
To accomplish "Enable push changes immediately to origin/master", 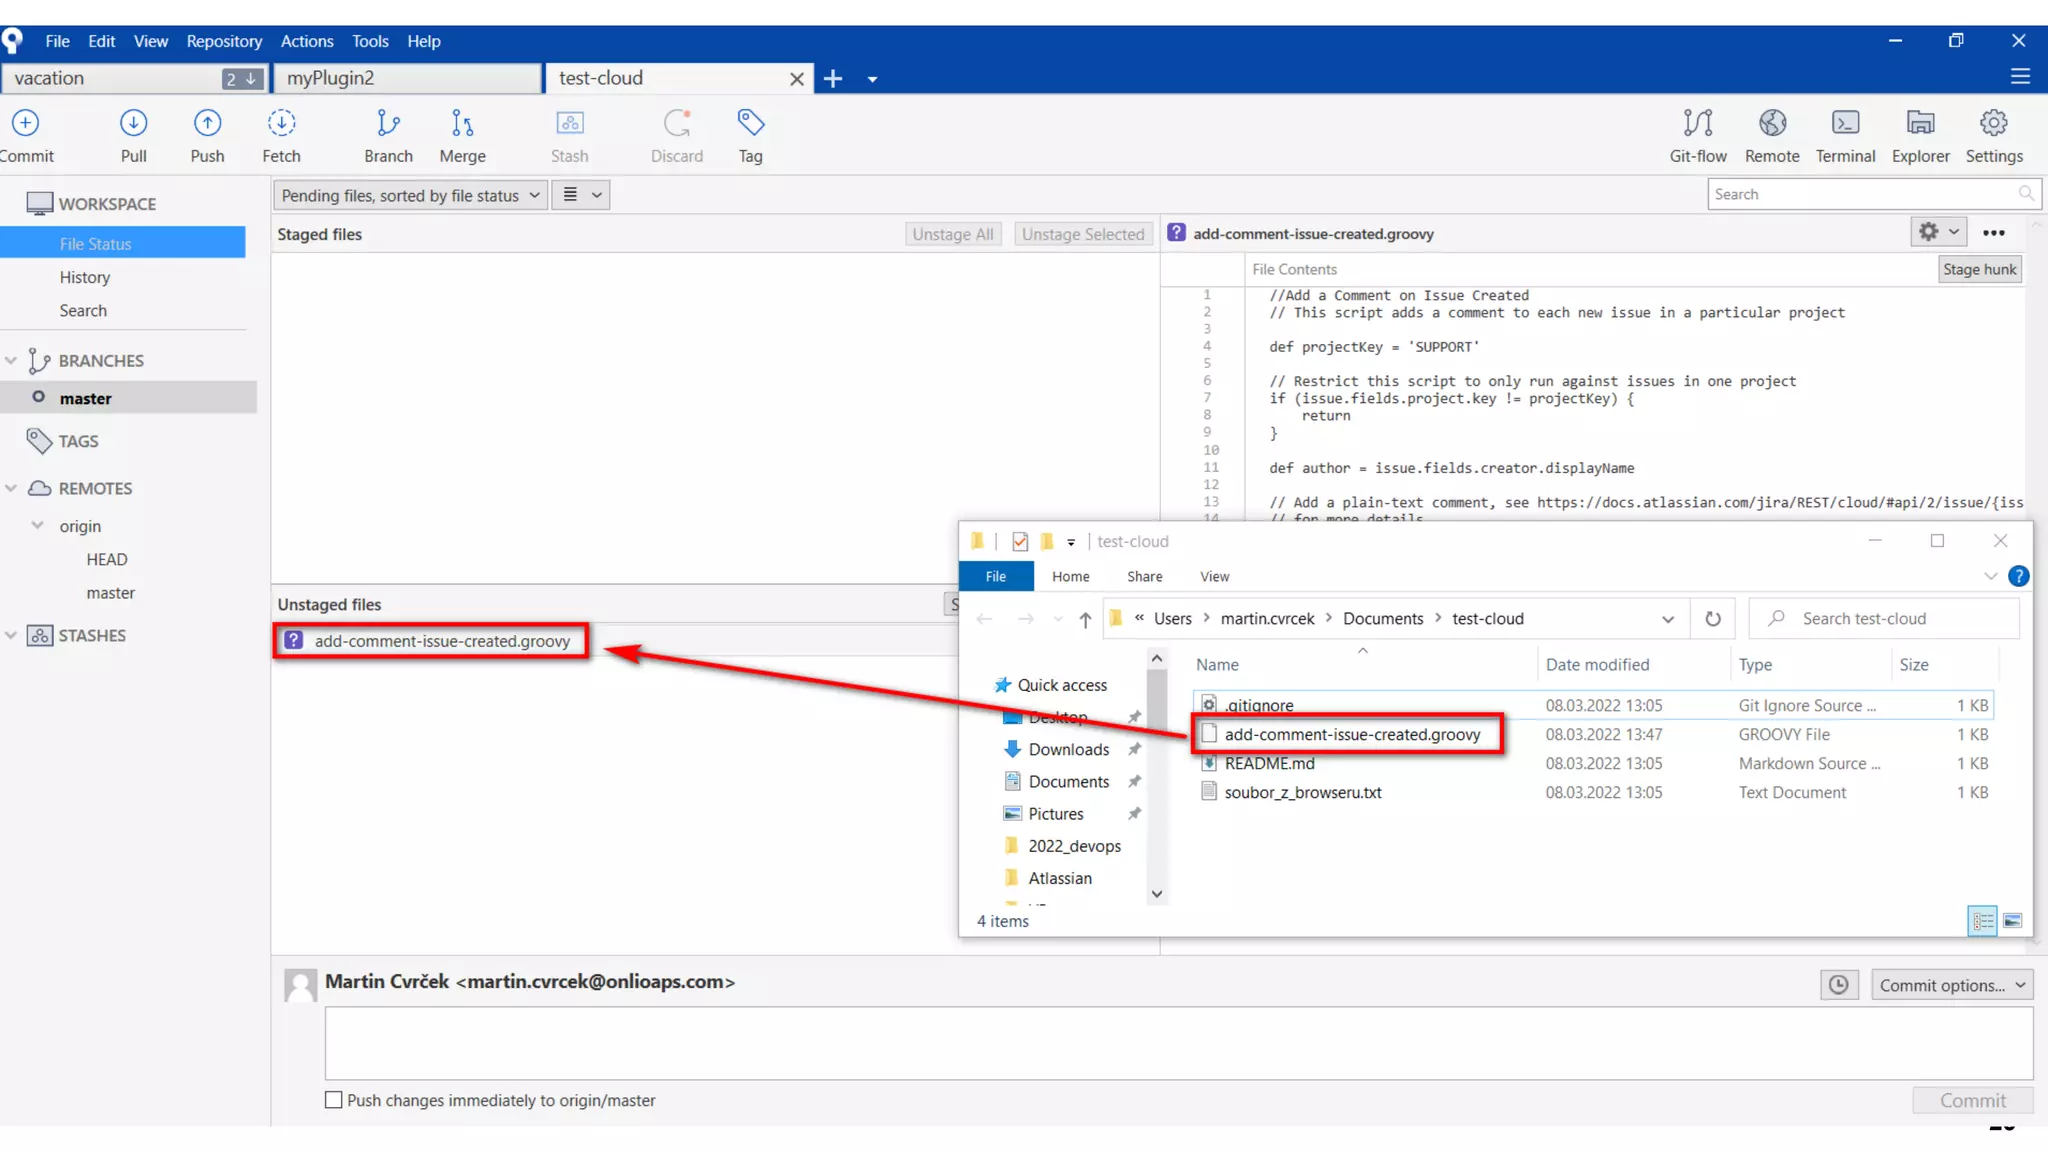I will pyautogui.click(x=334, y=1100).
